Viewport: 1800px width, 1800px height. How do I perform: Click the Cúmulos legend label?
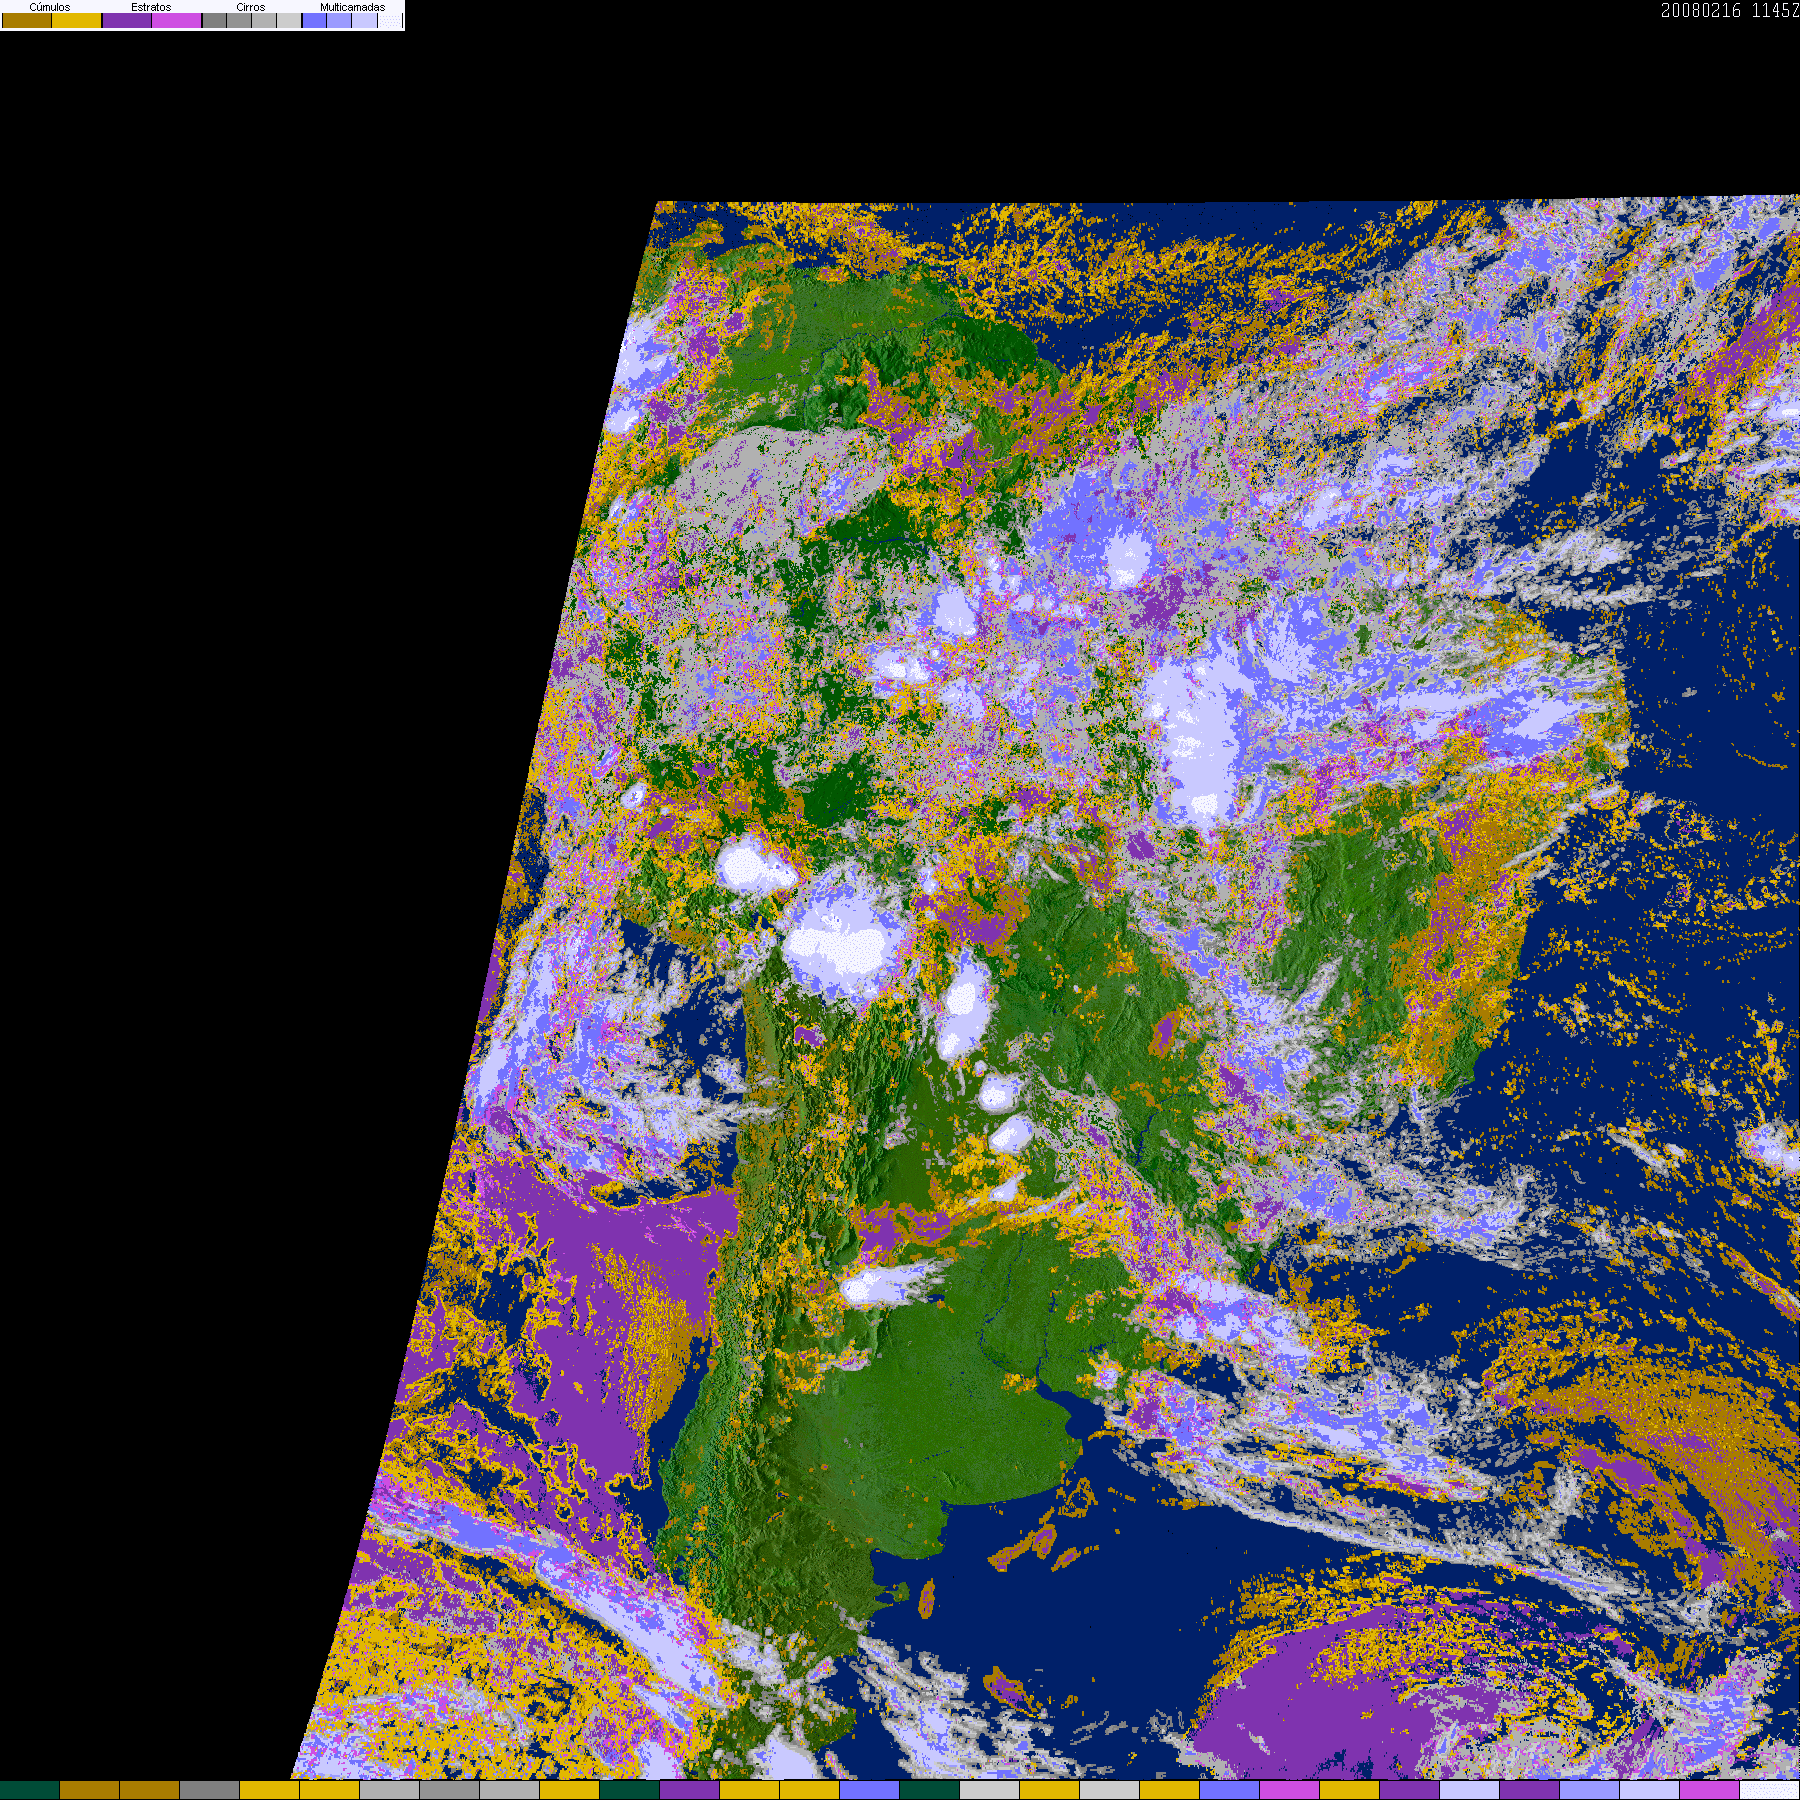click(50, 7)
